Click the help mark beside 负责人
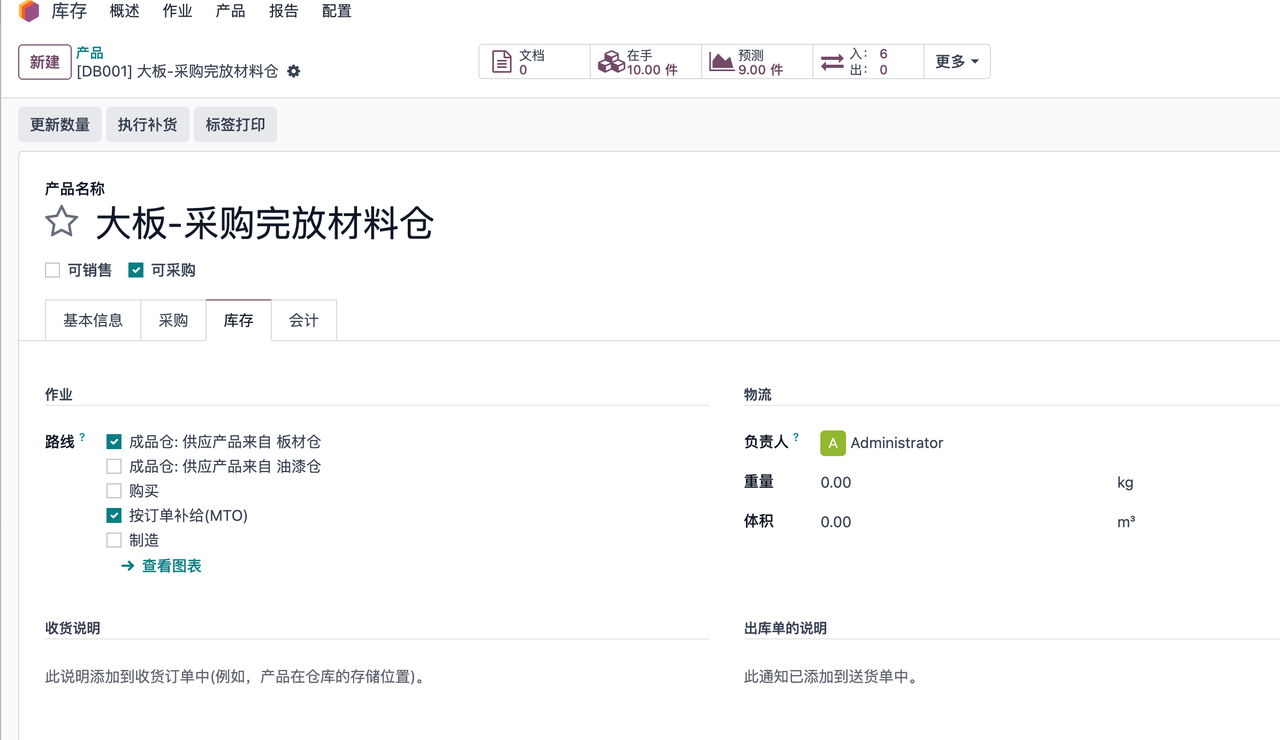 click(797, 437)
